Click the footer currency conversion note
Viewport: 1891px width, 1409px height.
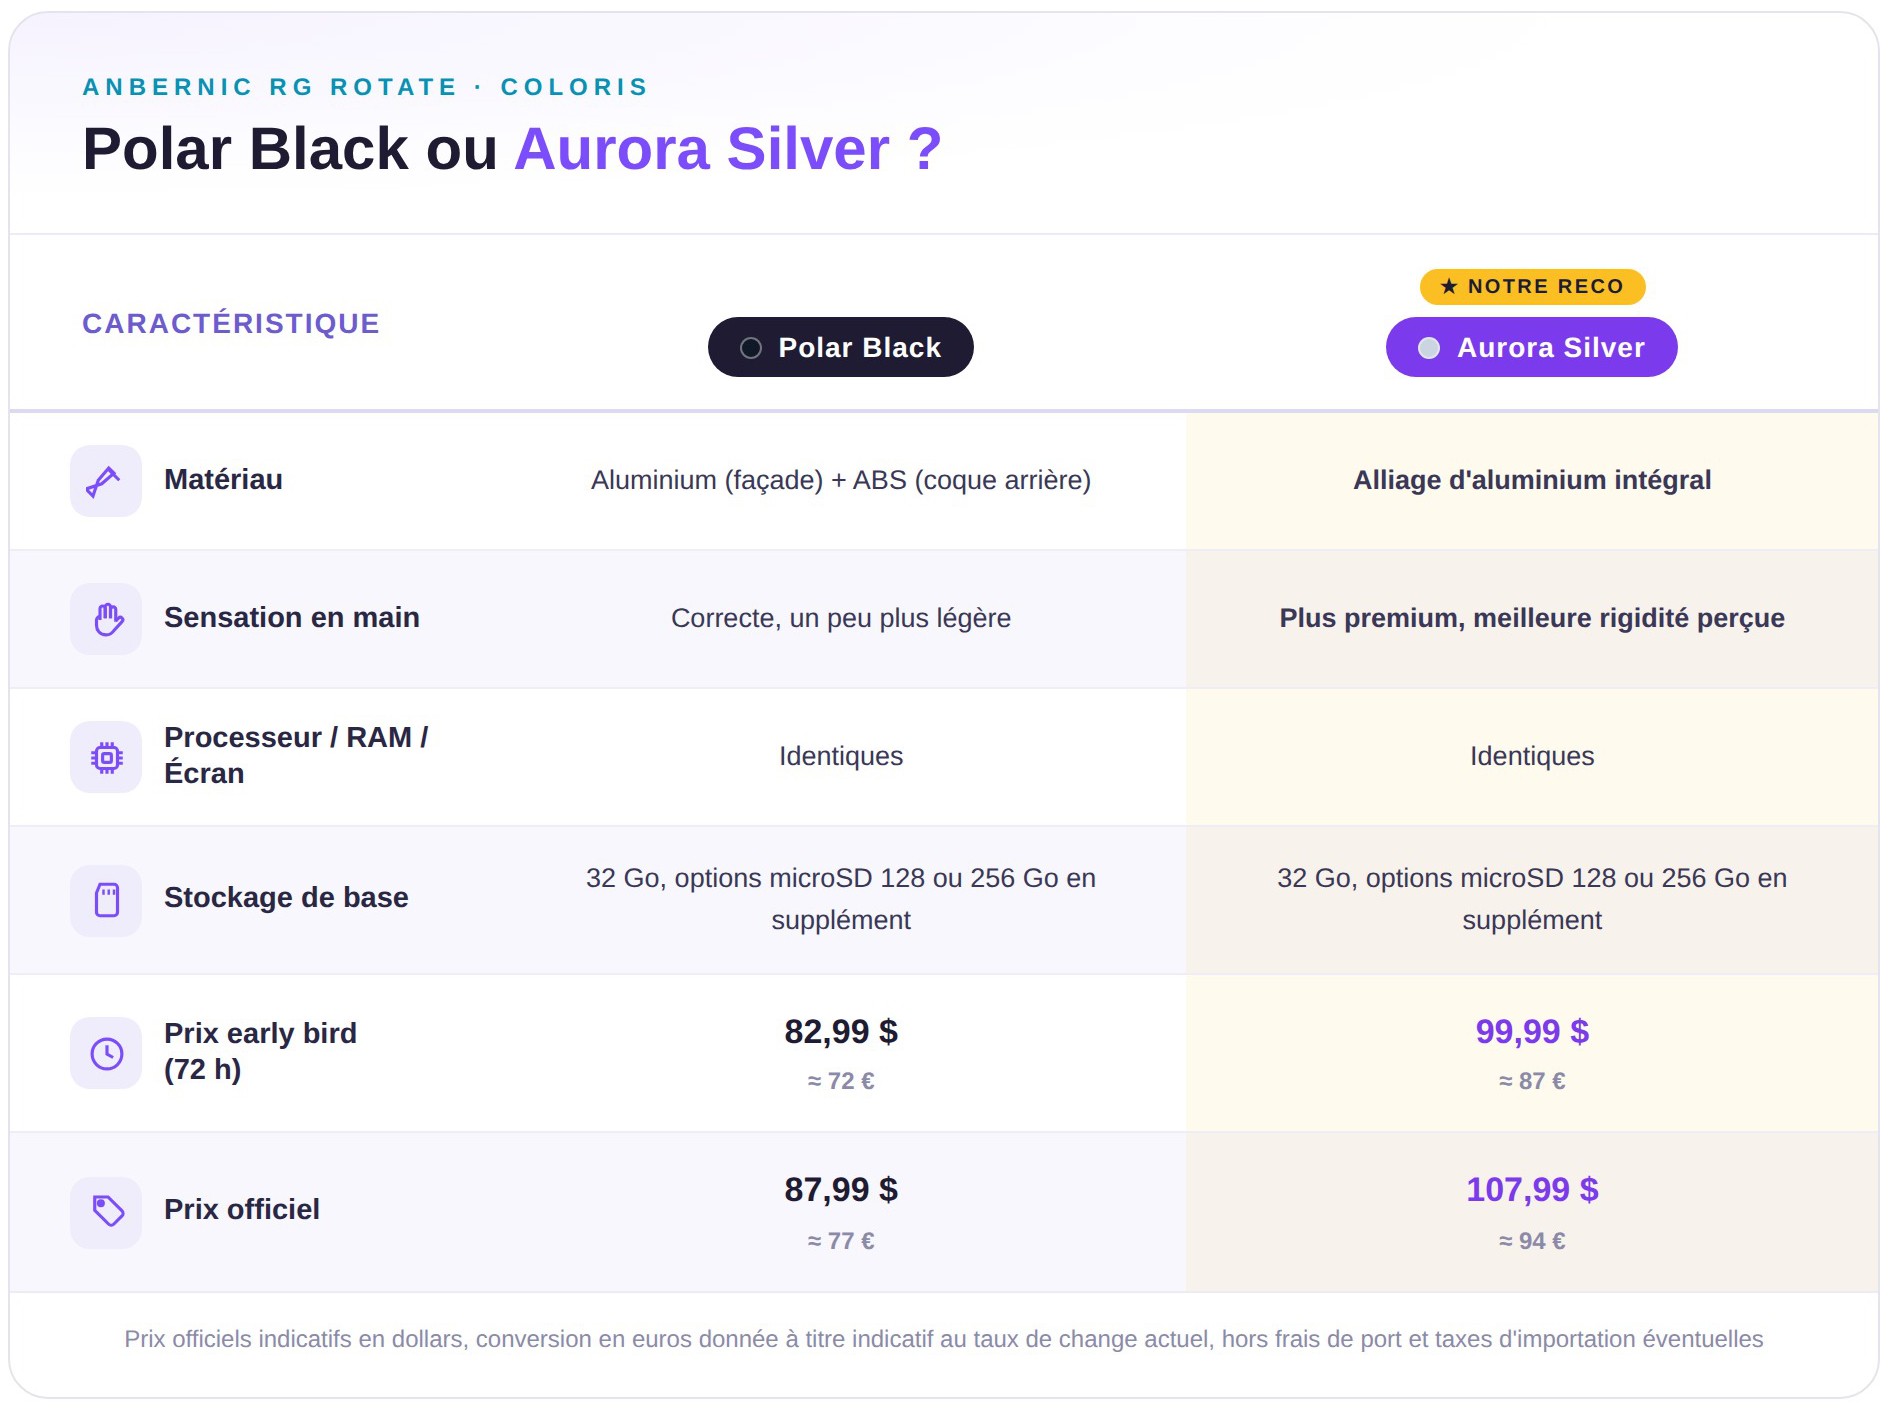point(944,1339)
